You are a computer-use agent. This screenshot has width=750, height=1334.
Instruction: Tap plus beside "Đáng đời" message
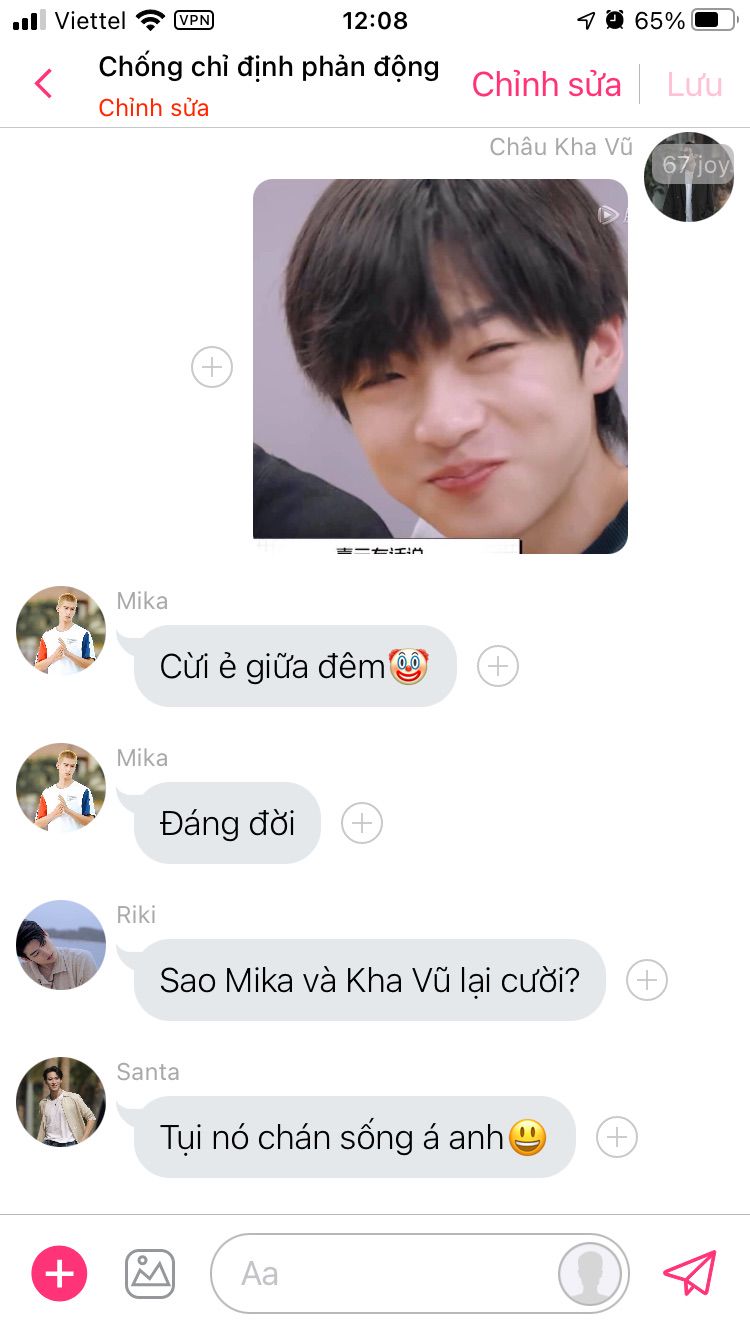coord(362,823)
